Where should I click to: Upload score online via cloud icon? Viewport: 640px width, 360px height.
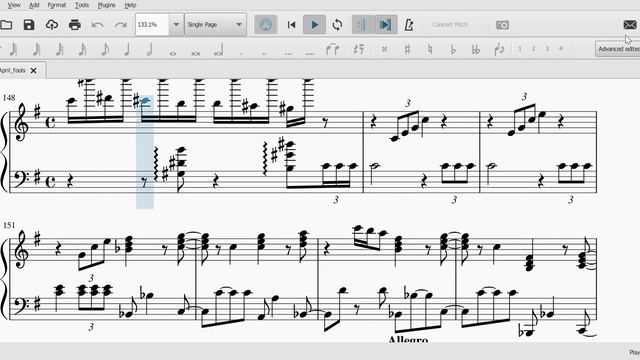tap(52, 25)
